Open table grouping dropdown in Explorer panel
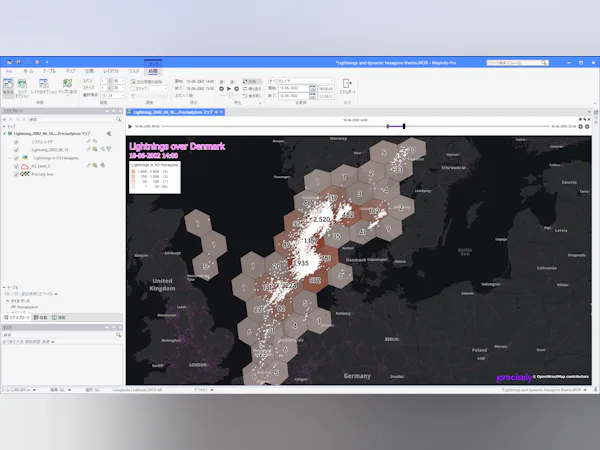The image size is (600, 450). [x=56, y=294]
